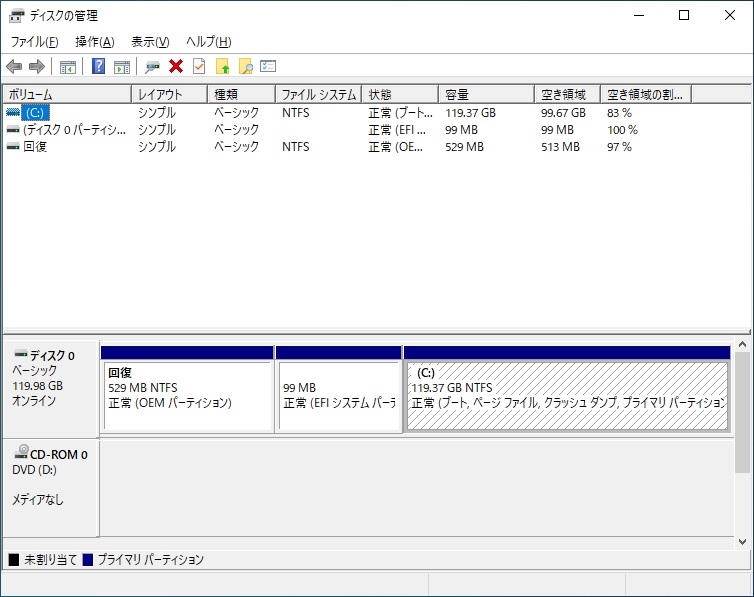Click the disk pane vertical scrollbar thumb
The image size is (754, 597).
pos(742,412)
